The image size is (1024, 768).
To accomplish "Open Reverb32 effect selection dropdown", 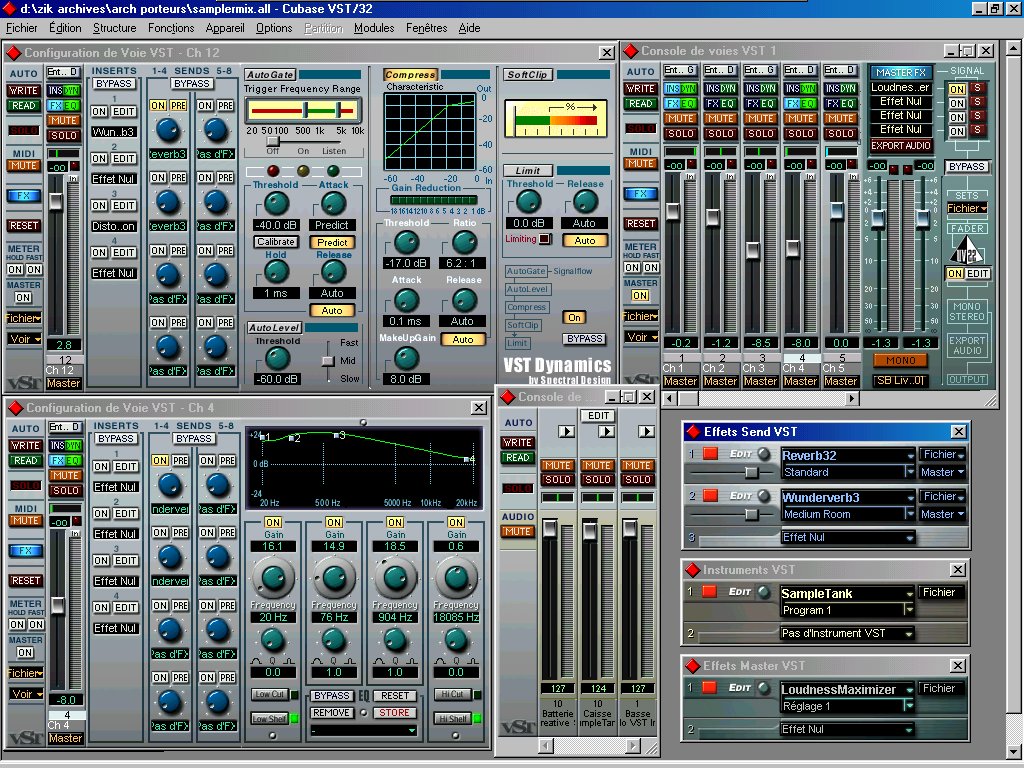I will click(x=848, y=455).
